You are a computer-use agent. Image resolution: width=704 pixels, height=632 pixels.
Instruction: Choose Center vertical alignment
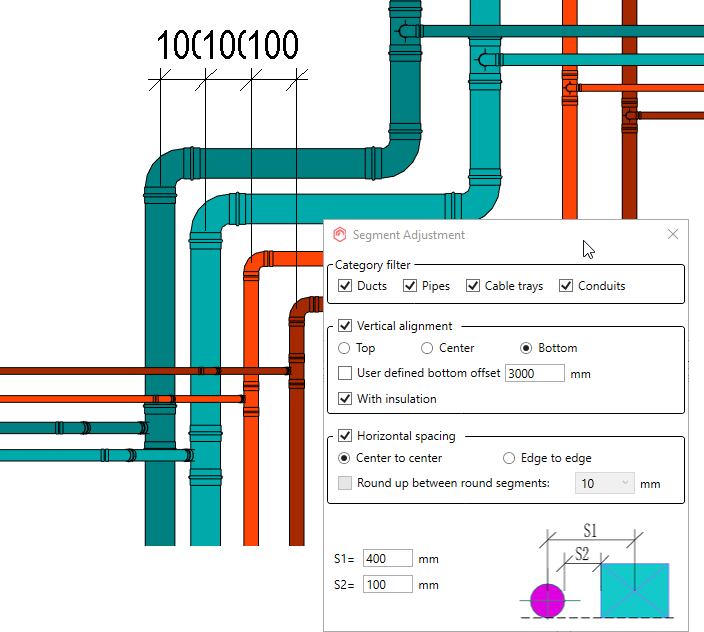pyautogui.click(x=427, y=348)
